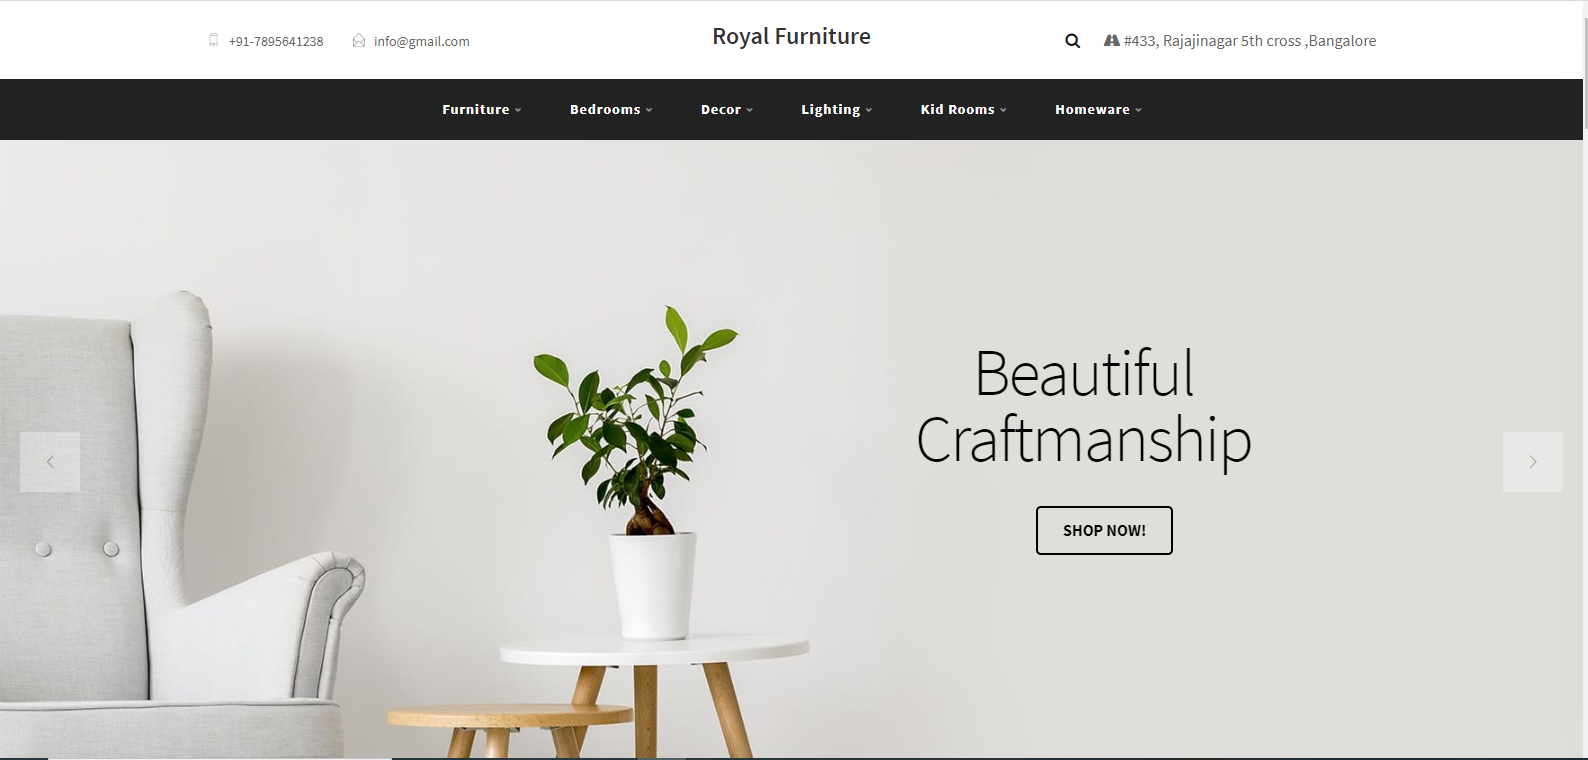Screen dimensions: 1588x760
Task: Expand the Lighting dropdown arrow
Action: coord(869,110)
